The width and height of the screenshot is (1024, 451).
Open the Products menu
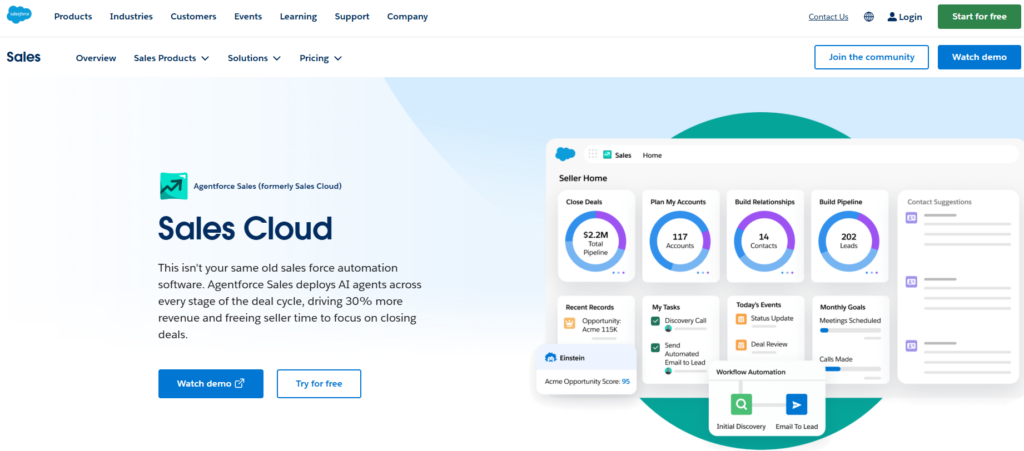click(73, 16)
